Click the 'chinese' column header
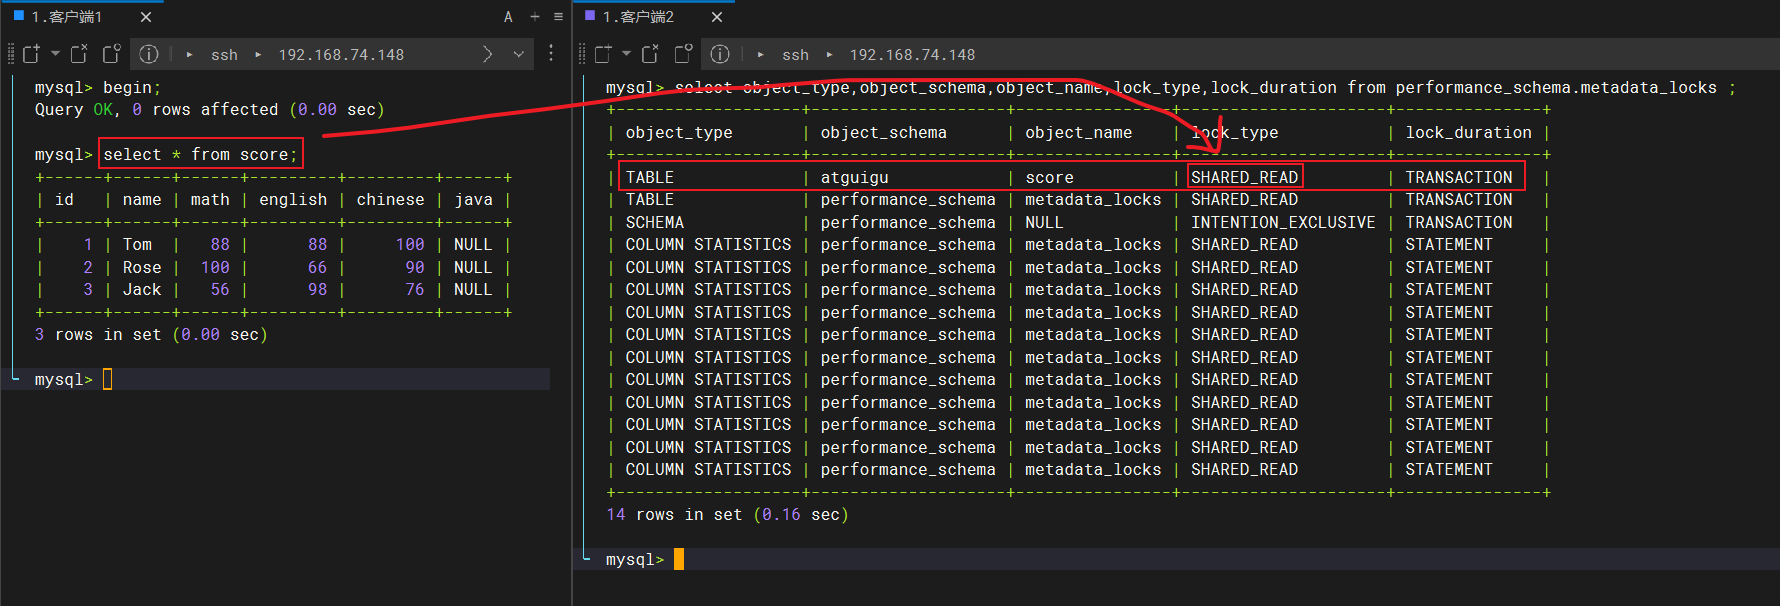The height and width of the screenshot is (606, 1780). [x=390, y=200]
